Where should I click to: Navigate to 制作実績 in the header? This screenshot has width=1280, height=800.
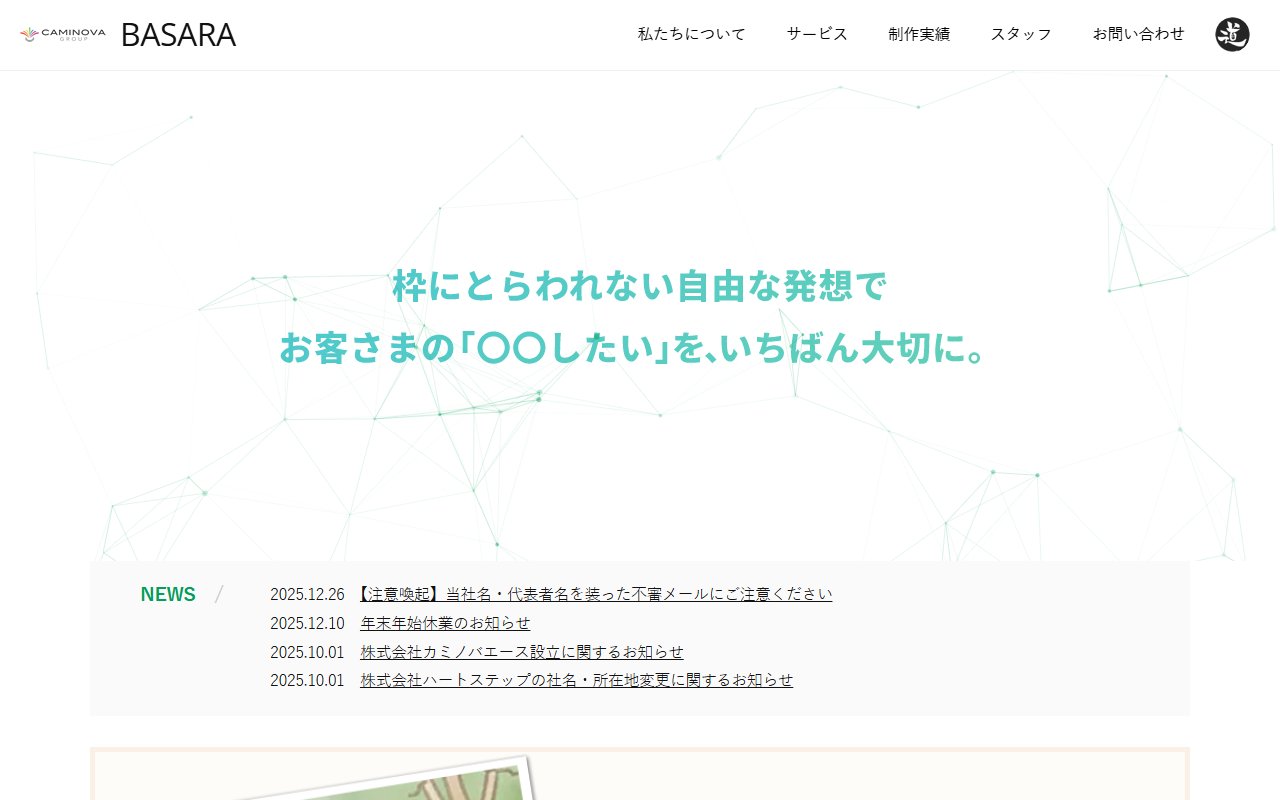pyautogui.click(x=918, y=34)
